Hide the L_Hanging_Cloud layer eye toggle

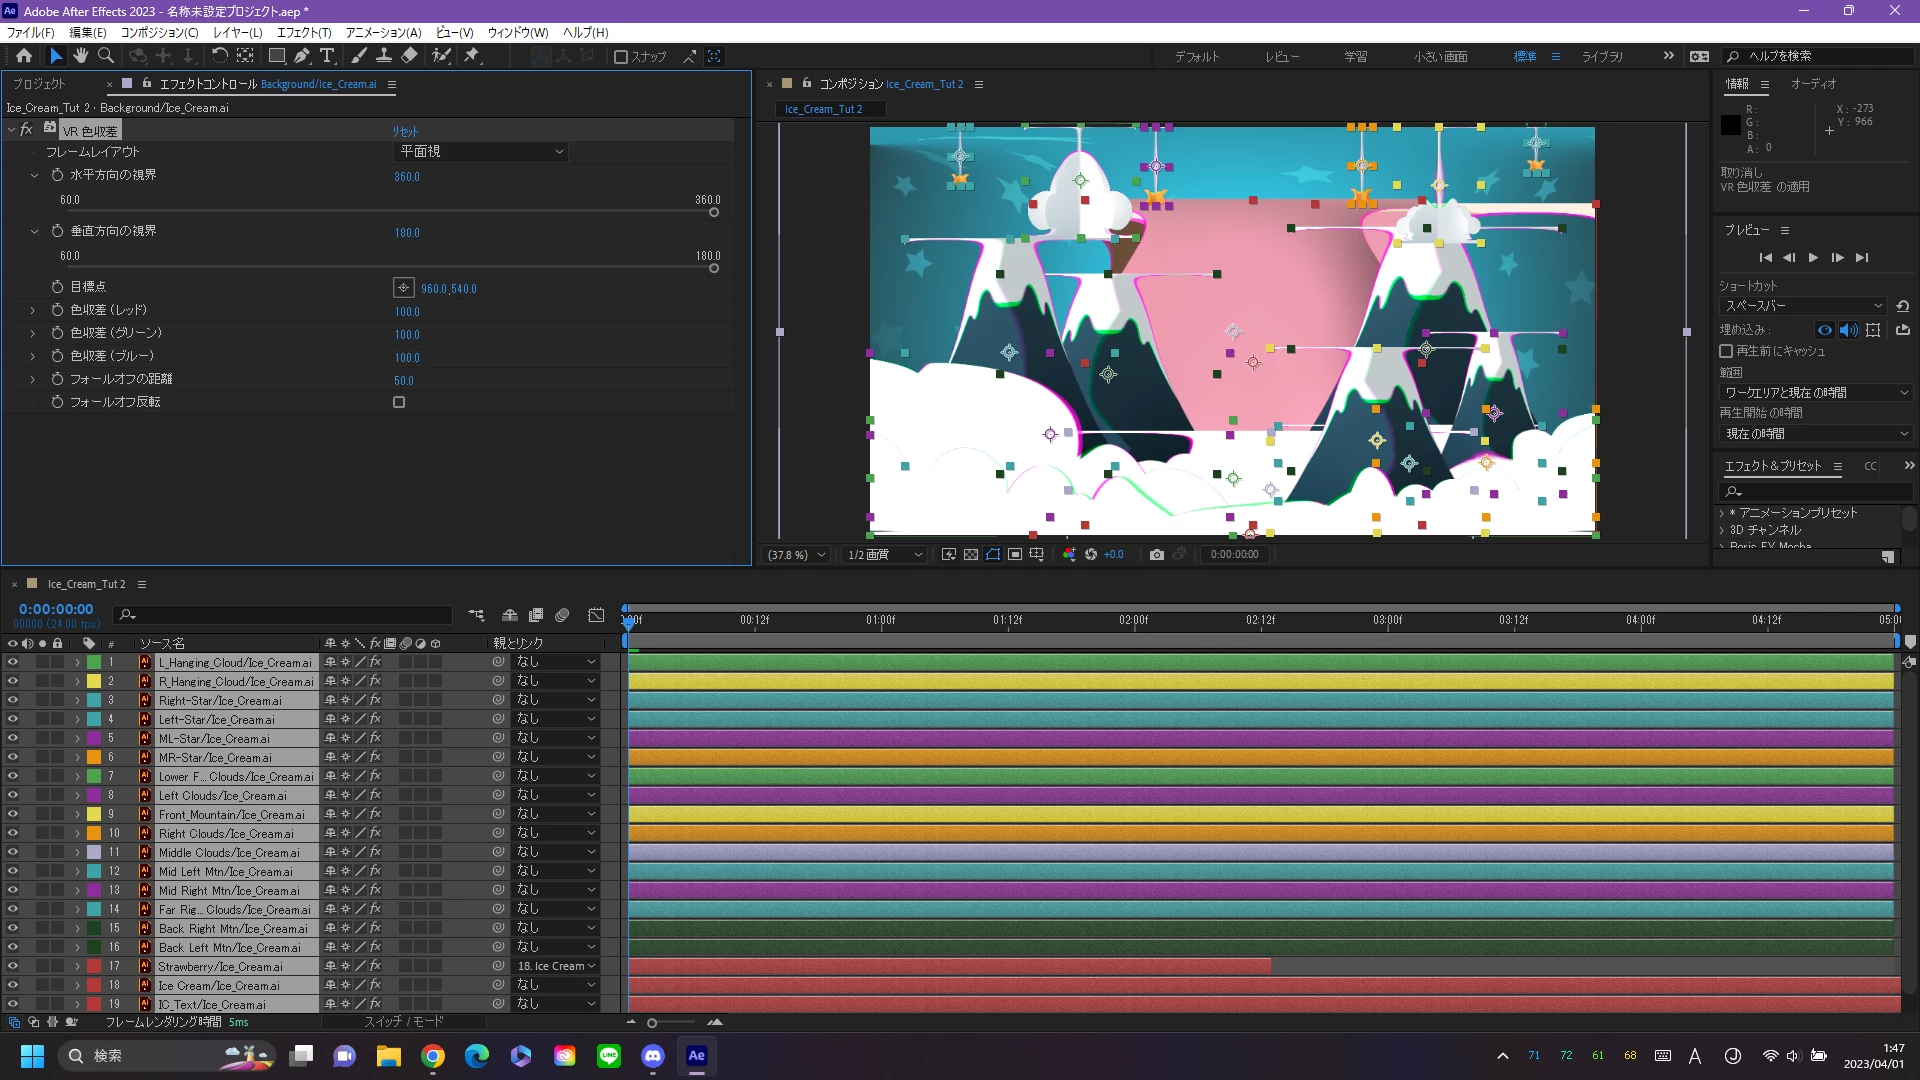click(13, 662)
